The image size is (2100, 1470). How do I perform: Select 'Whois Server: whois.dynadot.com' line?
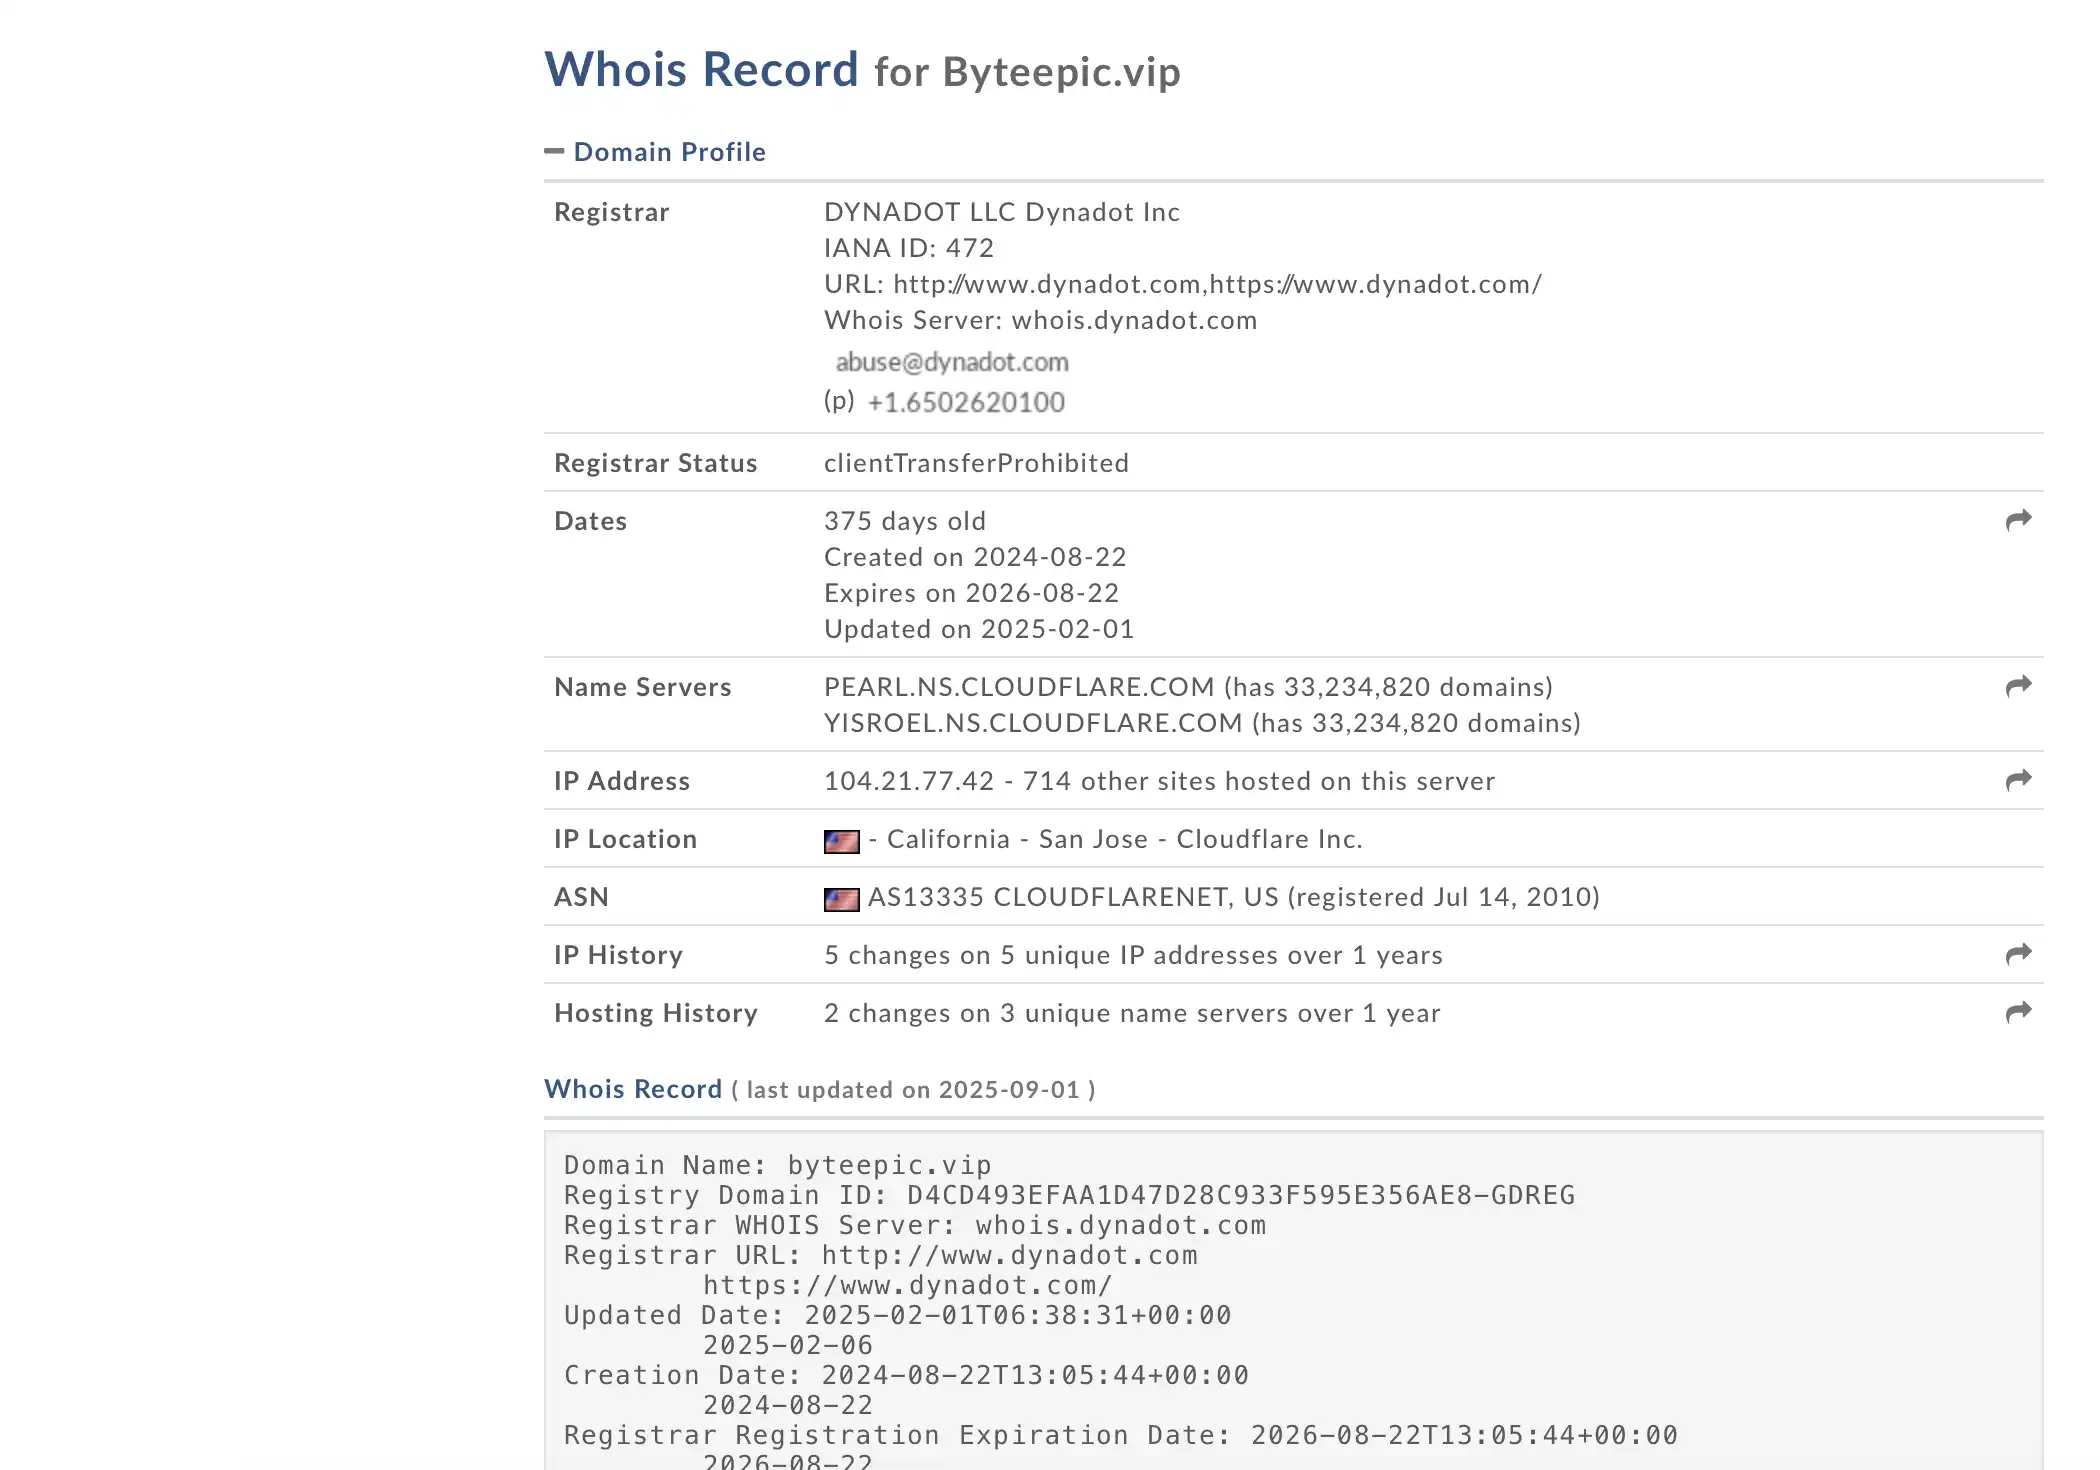1040,320
